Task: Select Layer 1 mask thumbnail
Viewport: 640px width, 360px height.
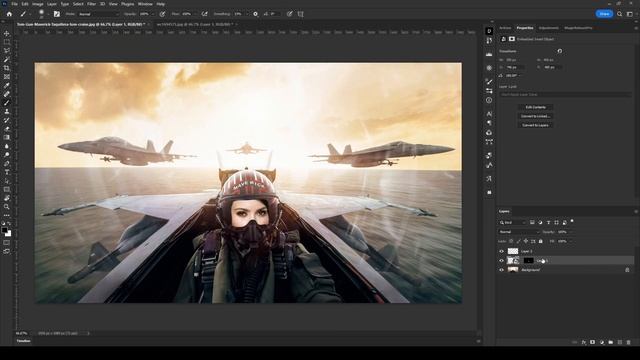Action: click(x=528, y=260)
